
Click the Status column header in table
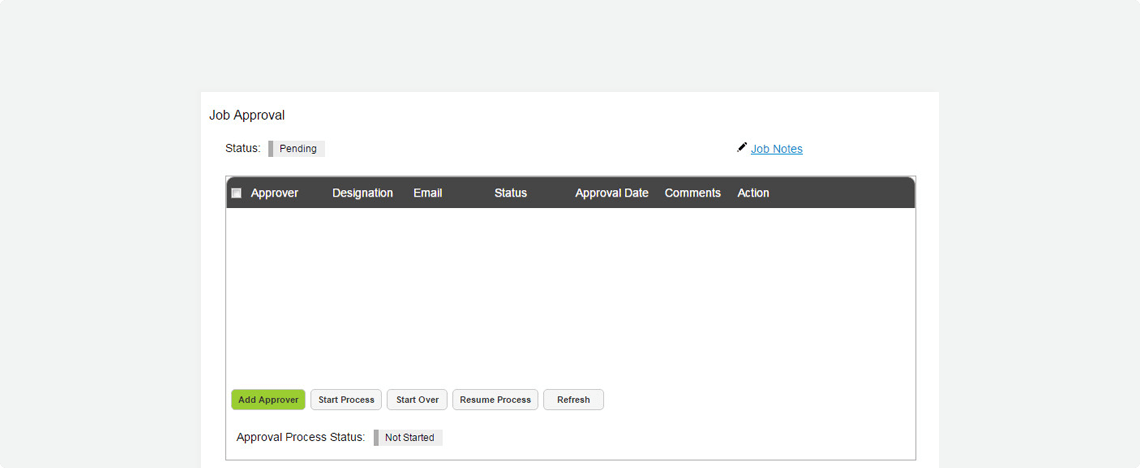click(510, 193)
